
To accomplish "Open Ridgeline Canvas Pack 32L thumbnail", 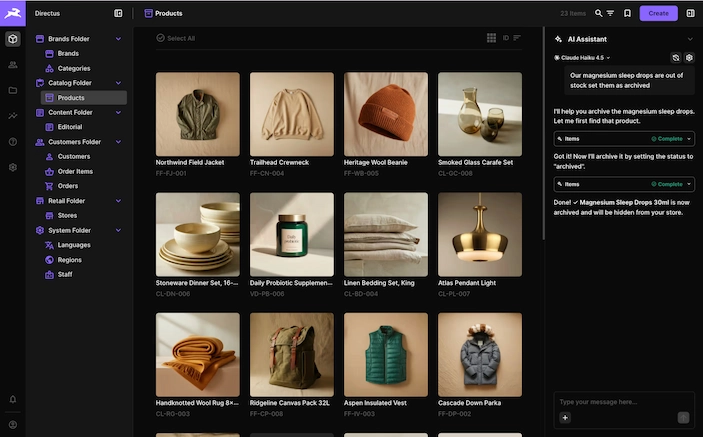I will 292,355.
